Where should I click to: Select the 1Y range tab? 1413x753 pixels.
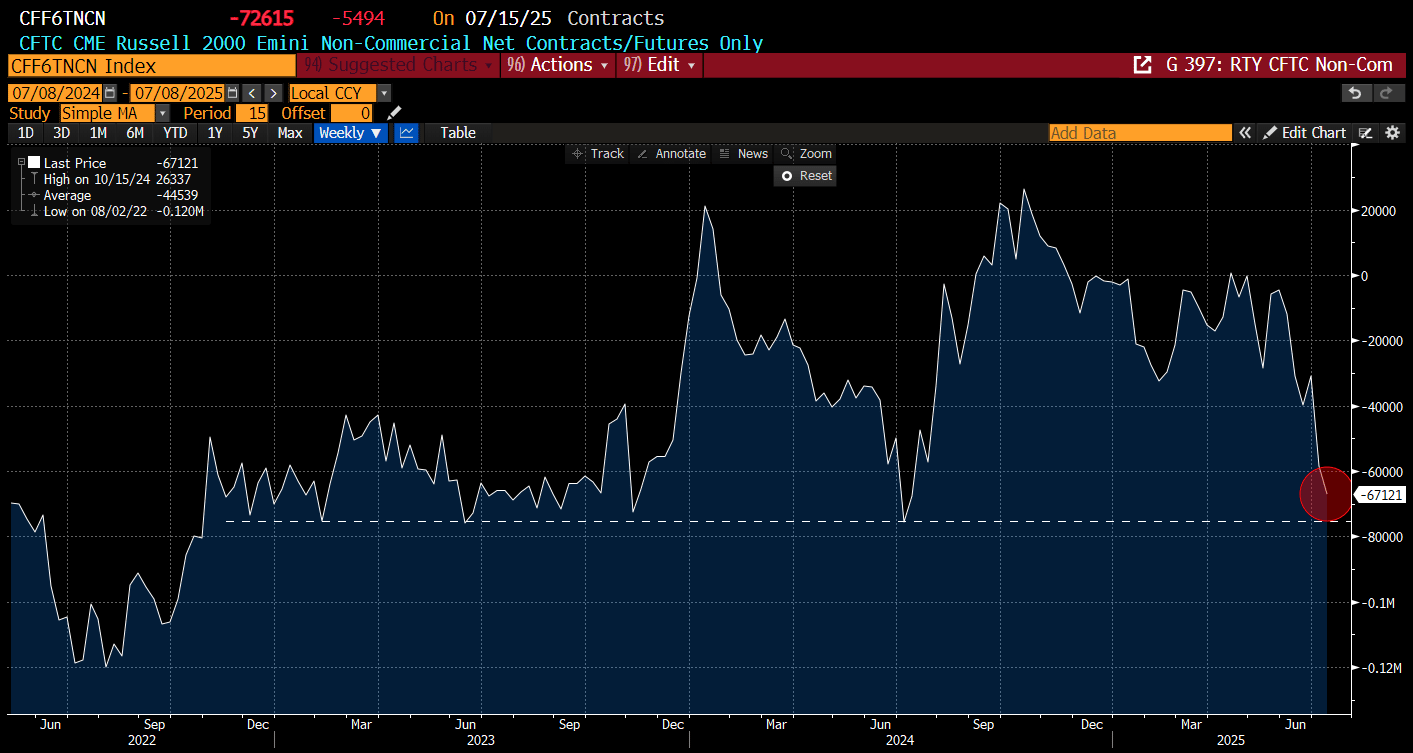click(x=215, y=133)
